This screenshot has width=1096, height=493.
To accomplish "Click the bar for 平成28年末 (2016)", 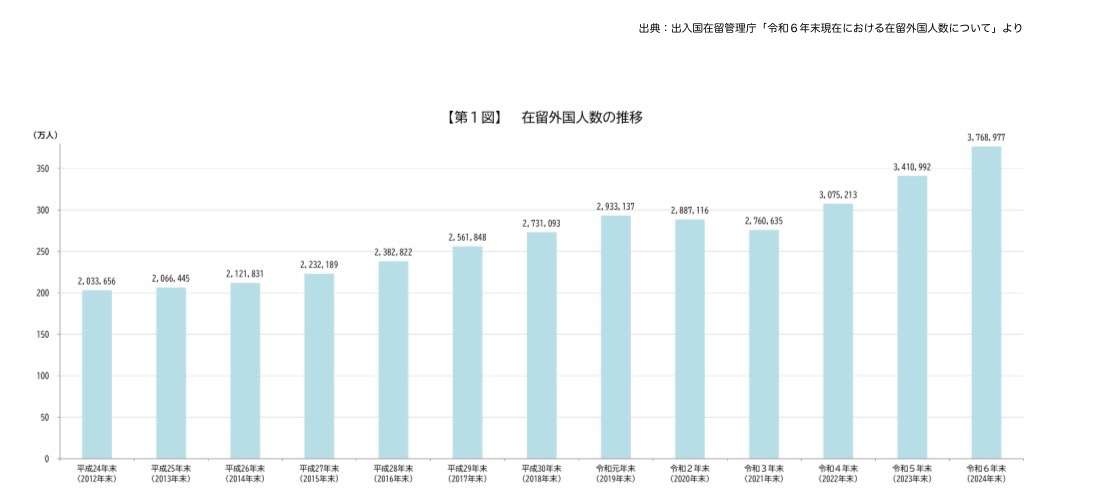I will click(x=393, y=360).
